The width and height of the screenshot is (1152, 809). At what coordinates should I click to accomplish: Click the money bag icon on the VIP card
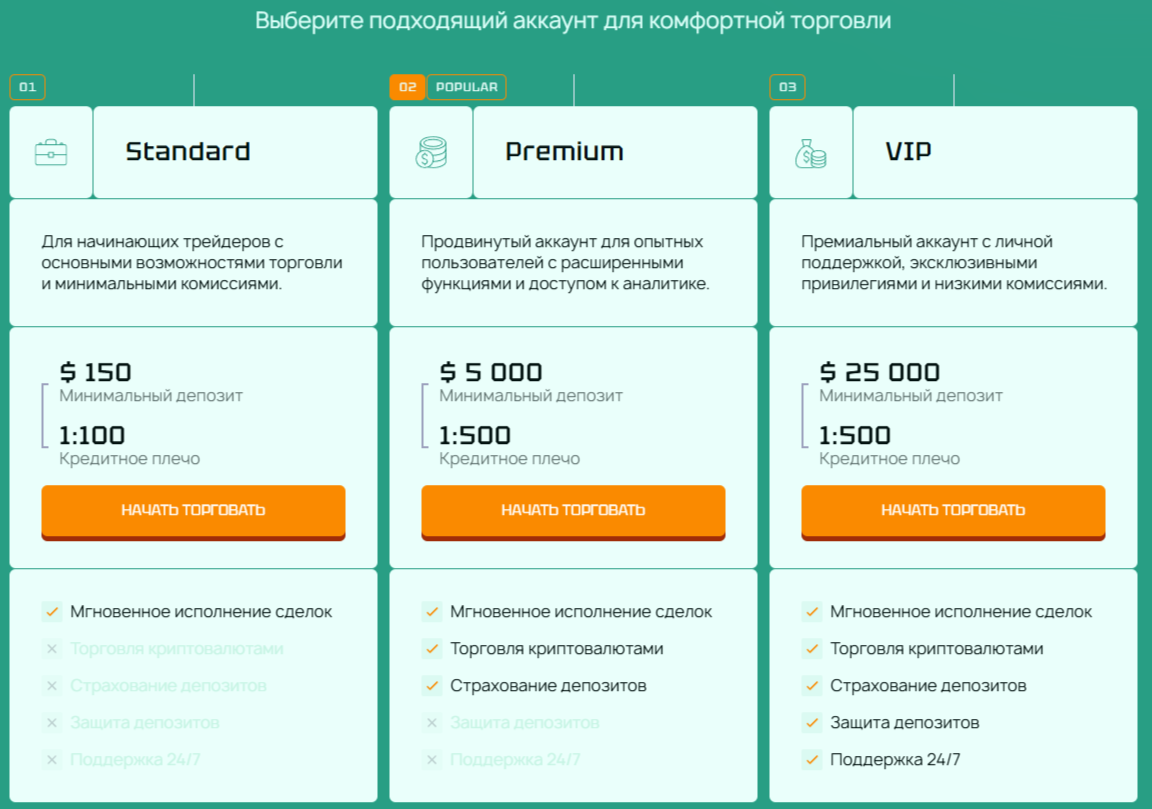(811, 151)
